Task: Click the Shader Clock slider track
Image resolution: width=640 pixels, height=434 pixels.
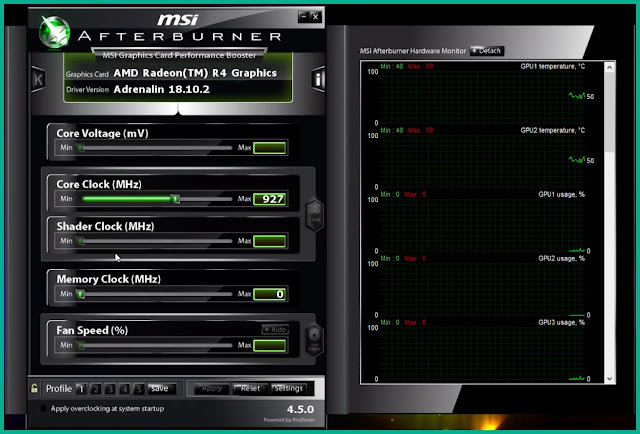Action: pyautogui.click(x=156, y=241)
